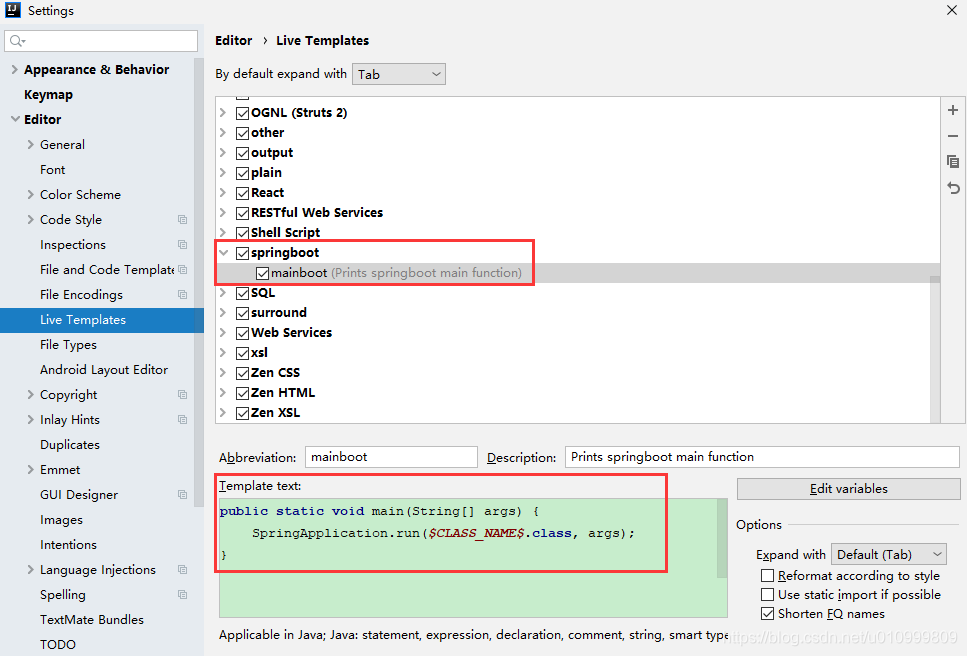Open the Expand with Default (Tab) dropdown
This screenshot has width=967, height=656.
pyautogui.click(x=888, y=554)
